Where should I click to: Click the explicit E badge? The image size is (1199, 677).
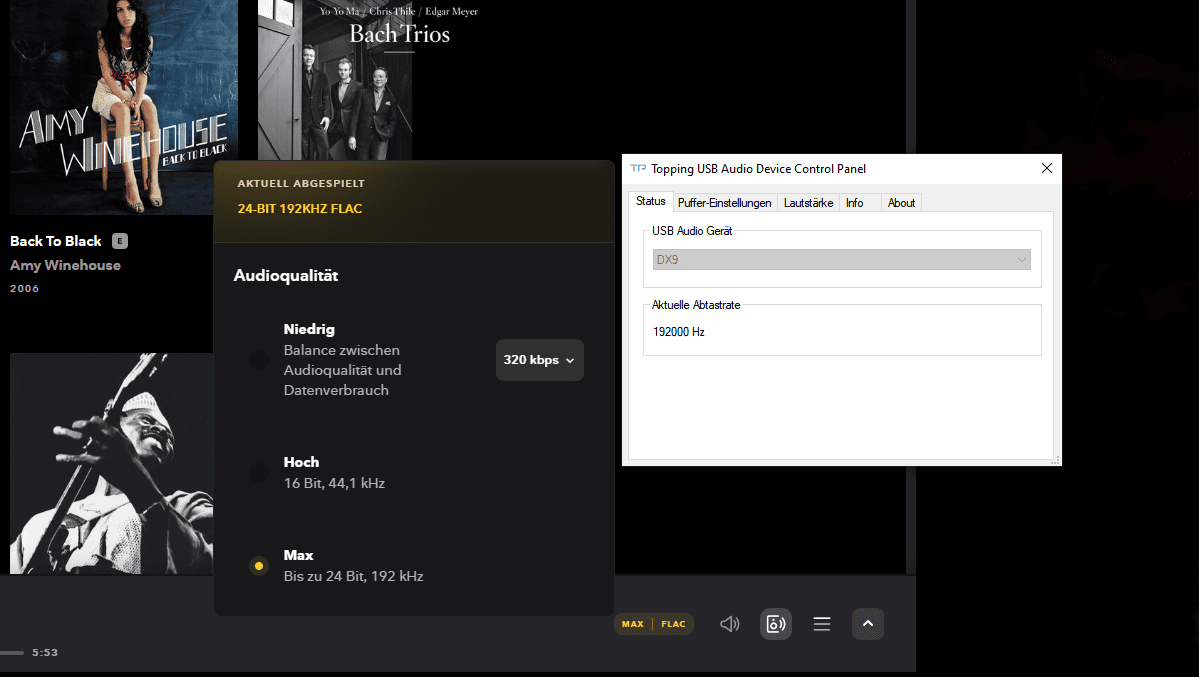(120, 241)
